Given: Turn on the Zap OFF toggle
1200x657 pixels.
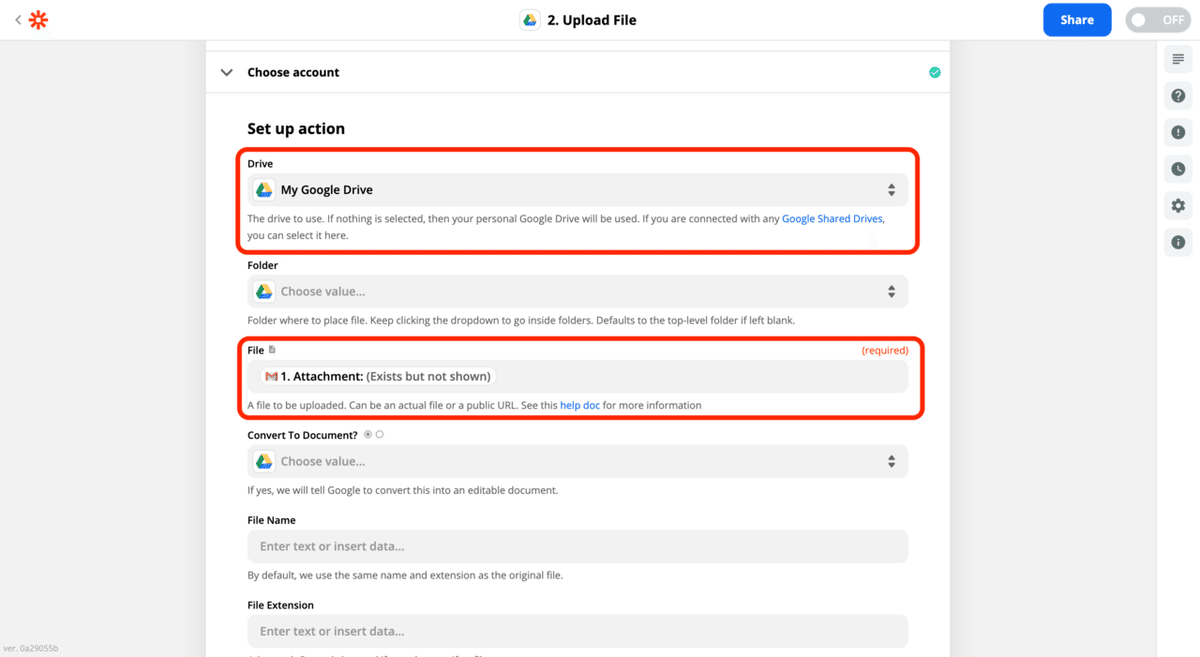Looking at the screenshot, I should coord(1157,20).
